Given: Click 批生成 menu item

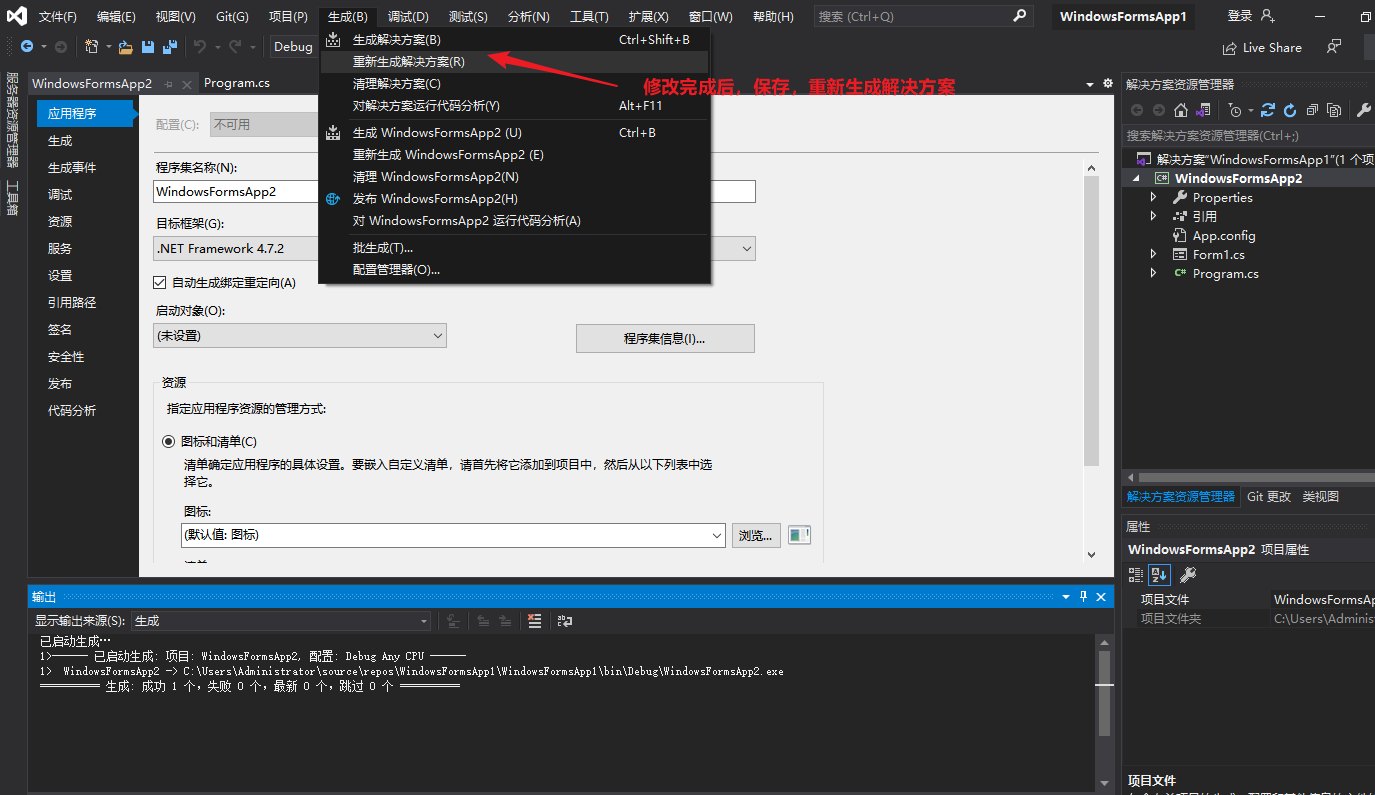Looking at the screenshot, I should point(514,248).
